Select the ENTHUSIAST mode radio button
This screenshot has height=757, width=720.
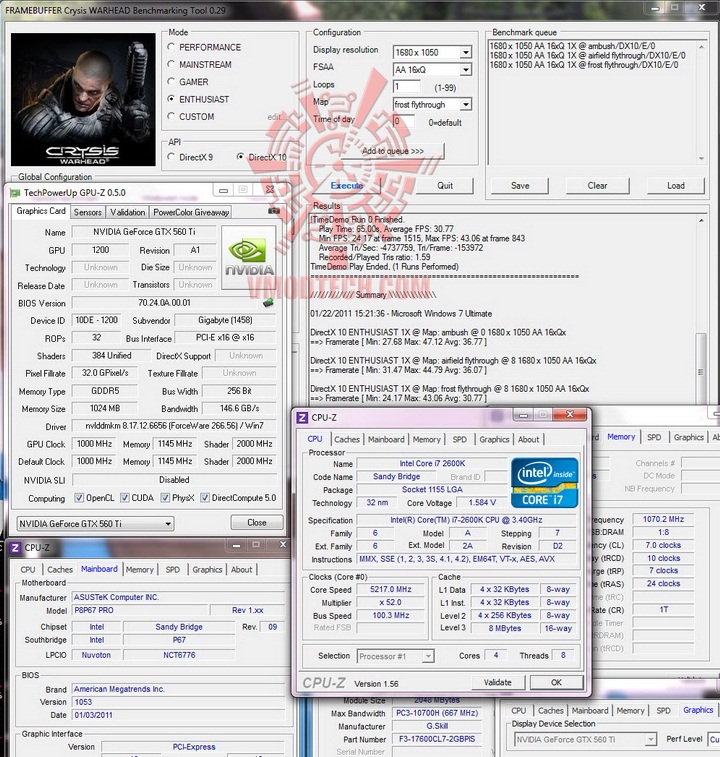tap(171, 99)
